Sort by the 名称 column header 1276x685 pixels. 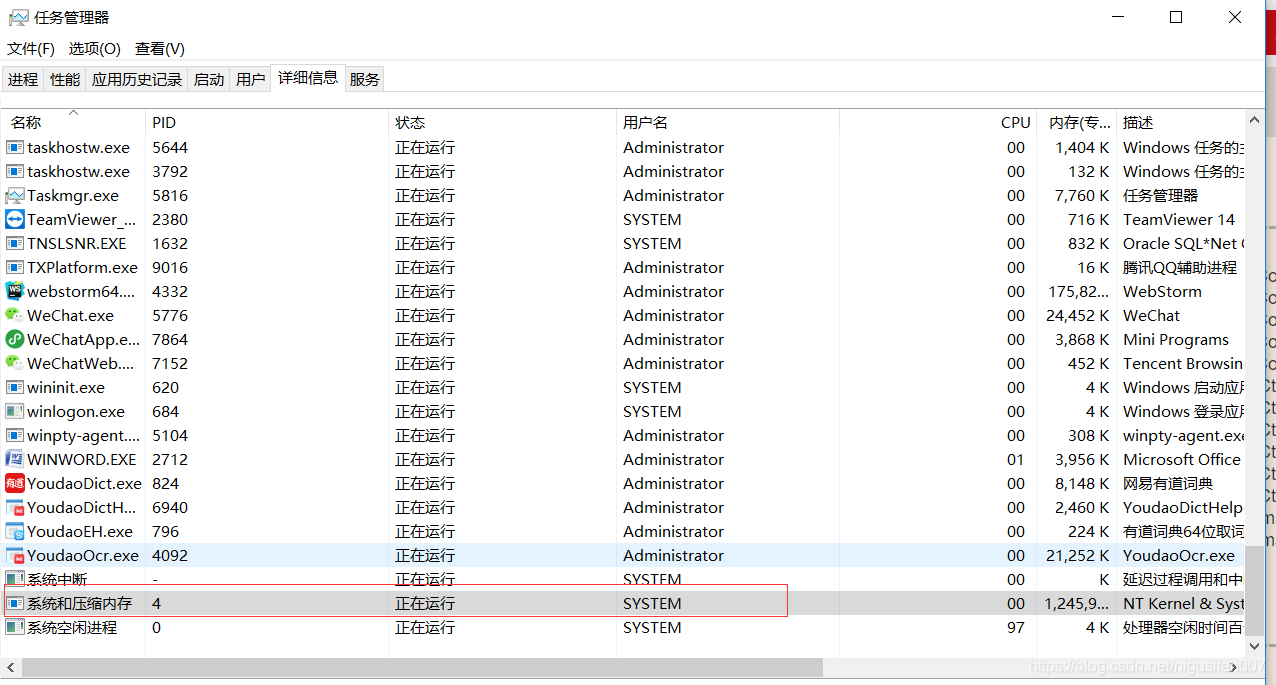[73, 122]
